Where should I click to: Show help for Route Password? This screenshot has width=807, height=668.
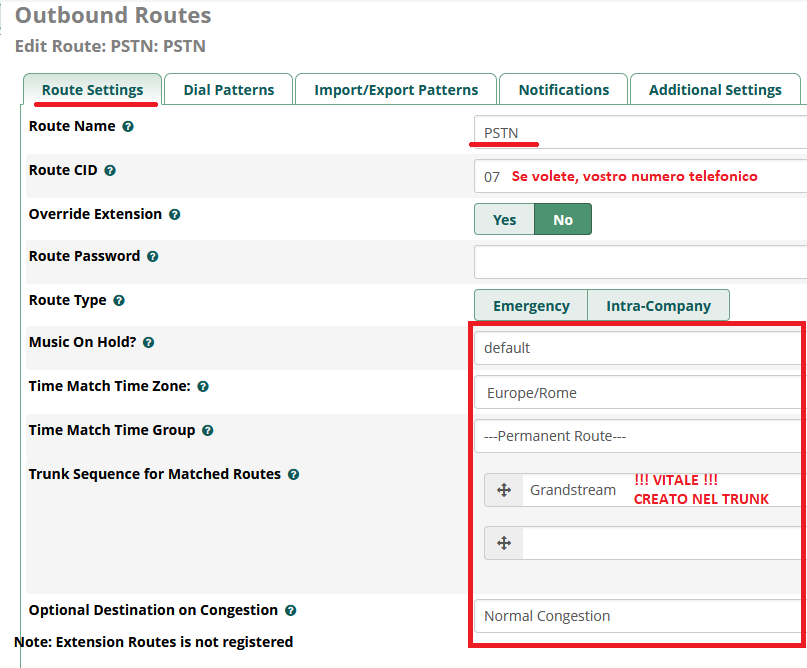pyautogui.click(x=152, y=256)
